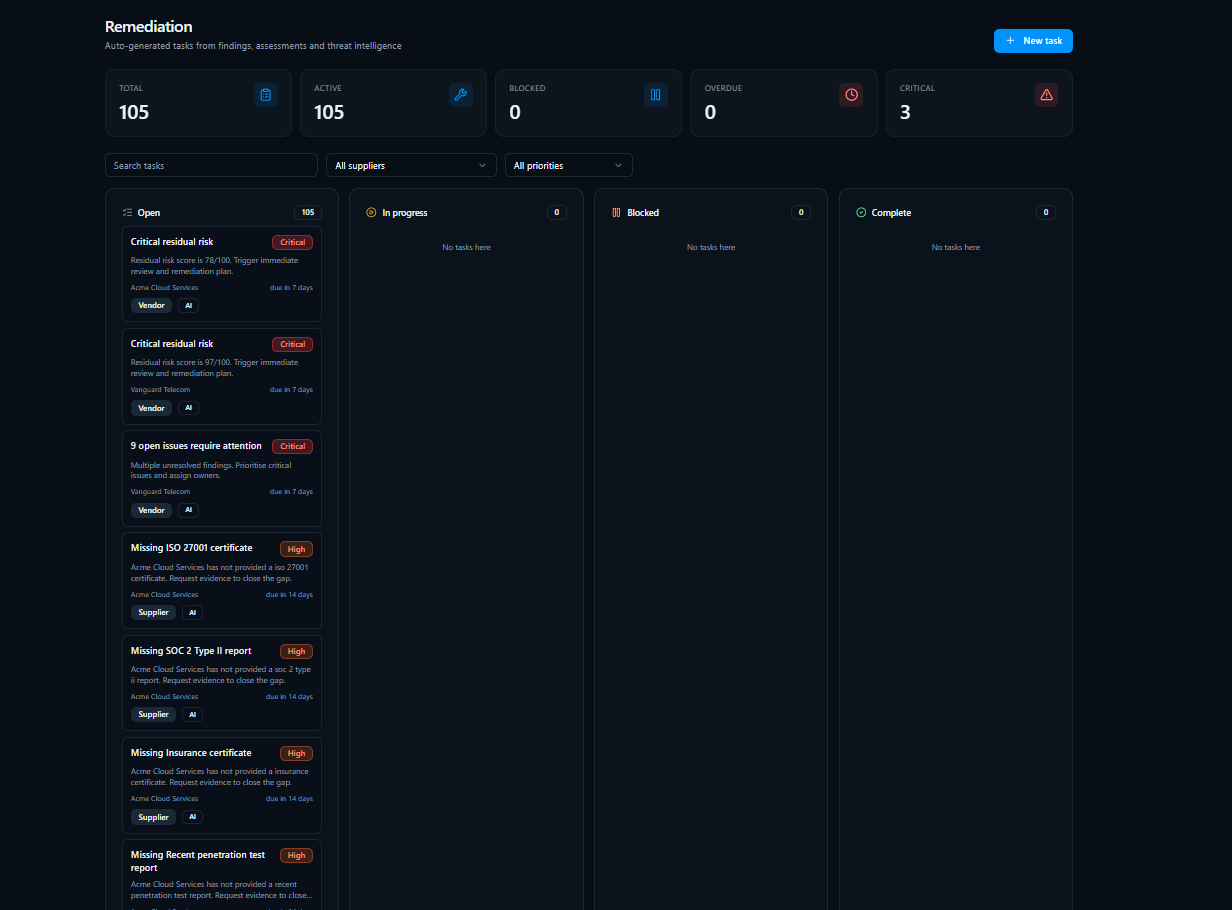1232x910 pixels.
Task: Click Acme Cloud Services on 78/100 risk task
Action: coord(164,288)
